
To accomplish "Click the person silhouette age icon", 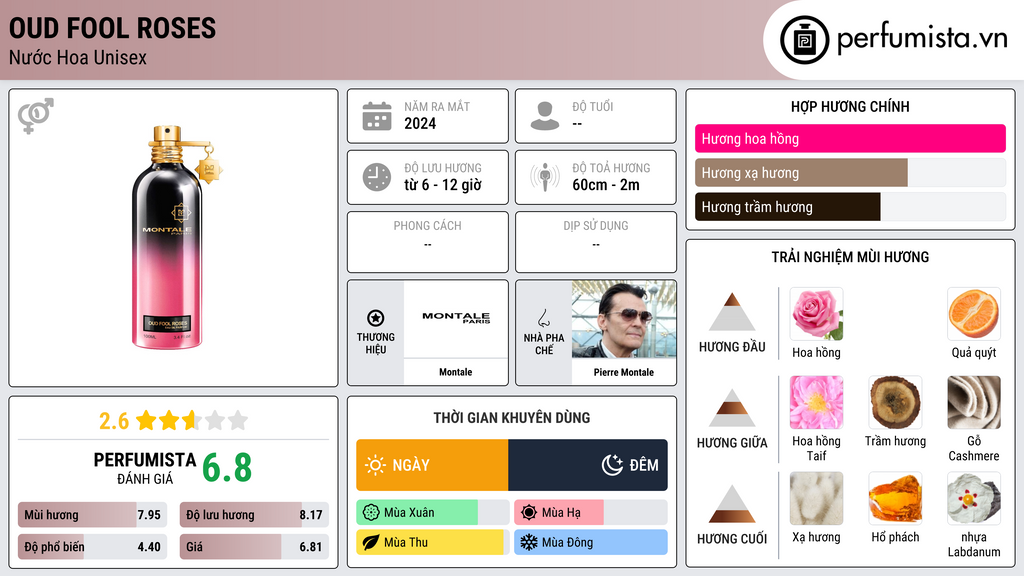I will [544, 116].
